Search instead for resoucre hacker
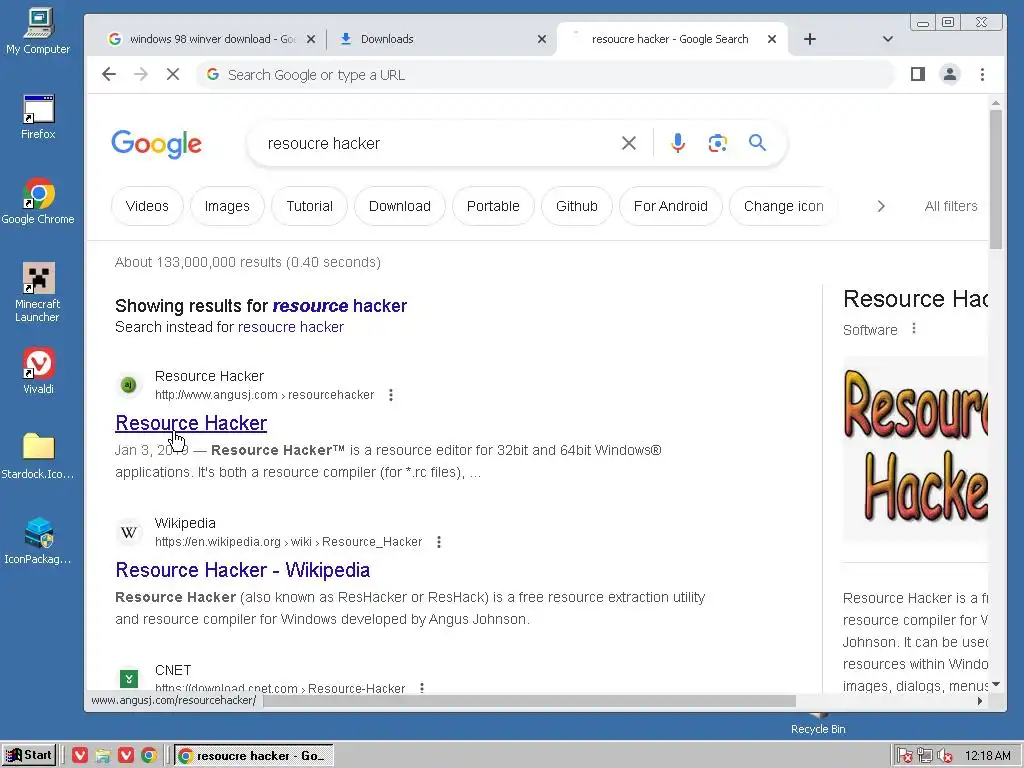 click(291, 327)
